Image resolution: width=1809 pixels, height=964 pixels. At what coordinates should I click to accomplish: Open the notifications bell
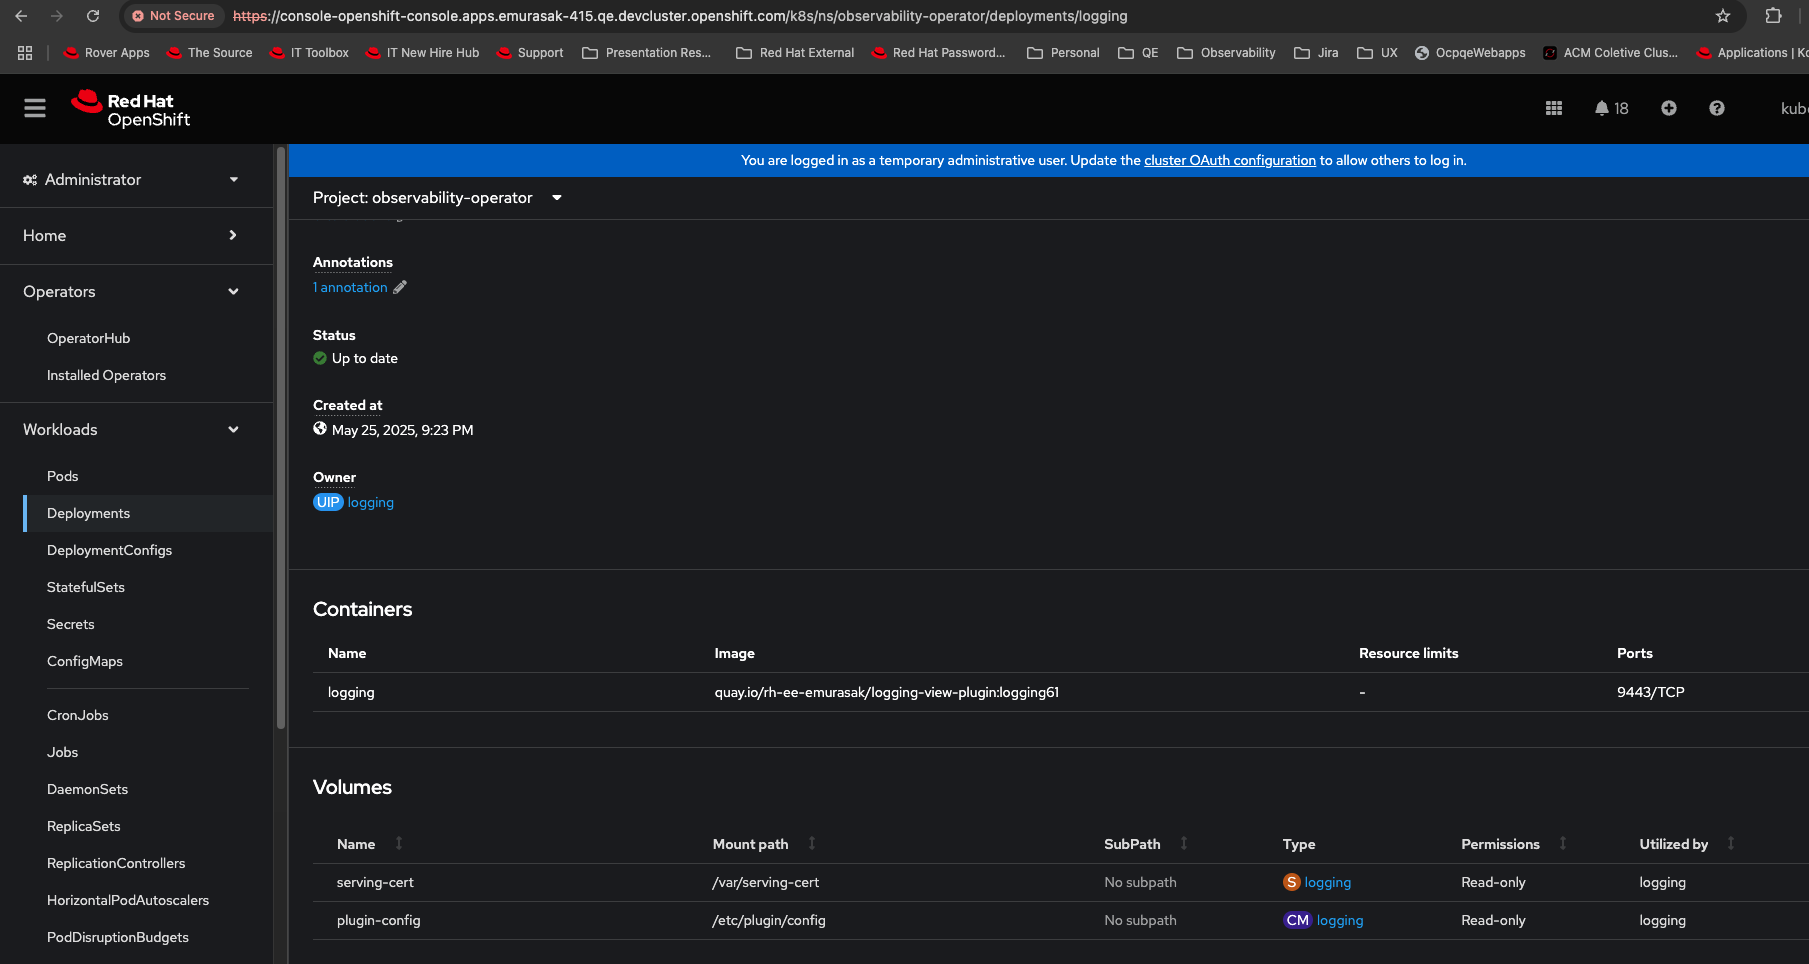1611,108
